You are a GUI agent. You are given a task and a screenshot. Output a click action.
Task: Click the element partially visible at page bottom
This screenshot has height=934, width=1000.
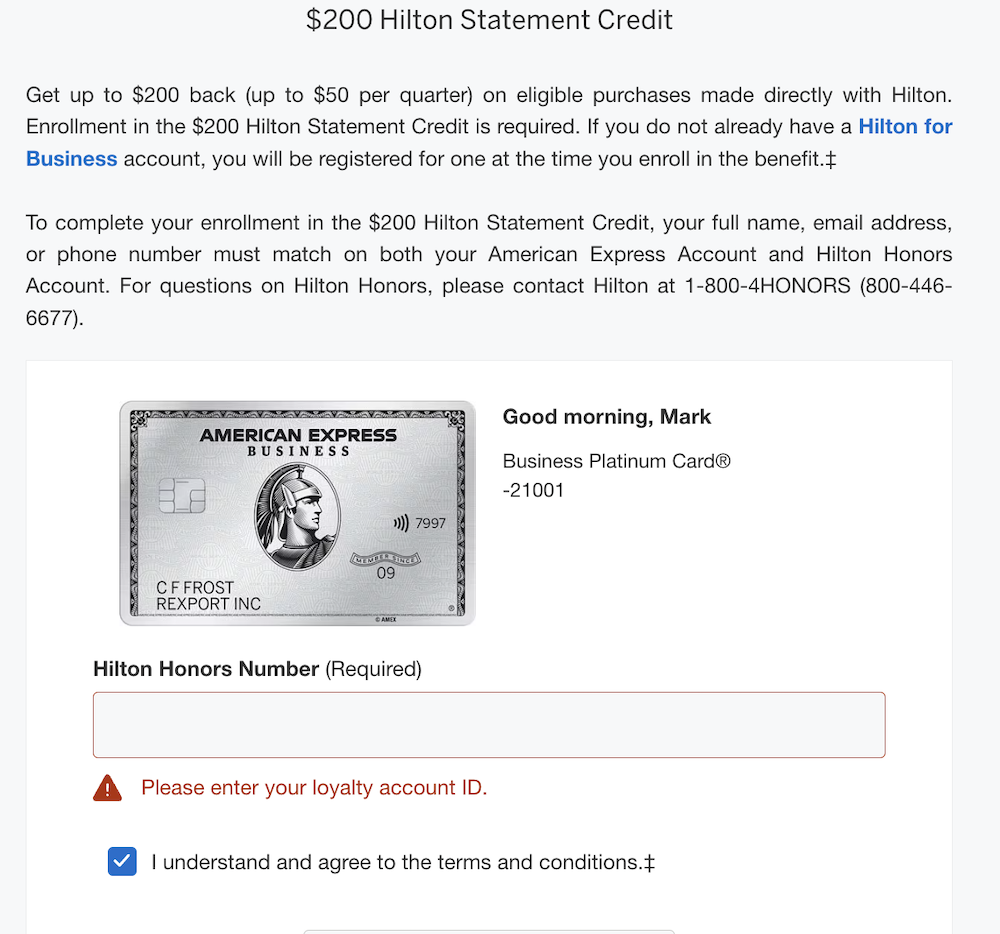coord(489,931)
